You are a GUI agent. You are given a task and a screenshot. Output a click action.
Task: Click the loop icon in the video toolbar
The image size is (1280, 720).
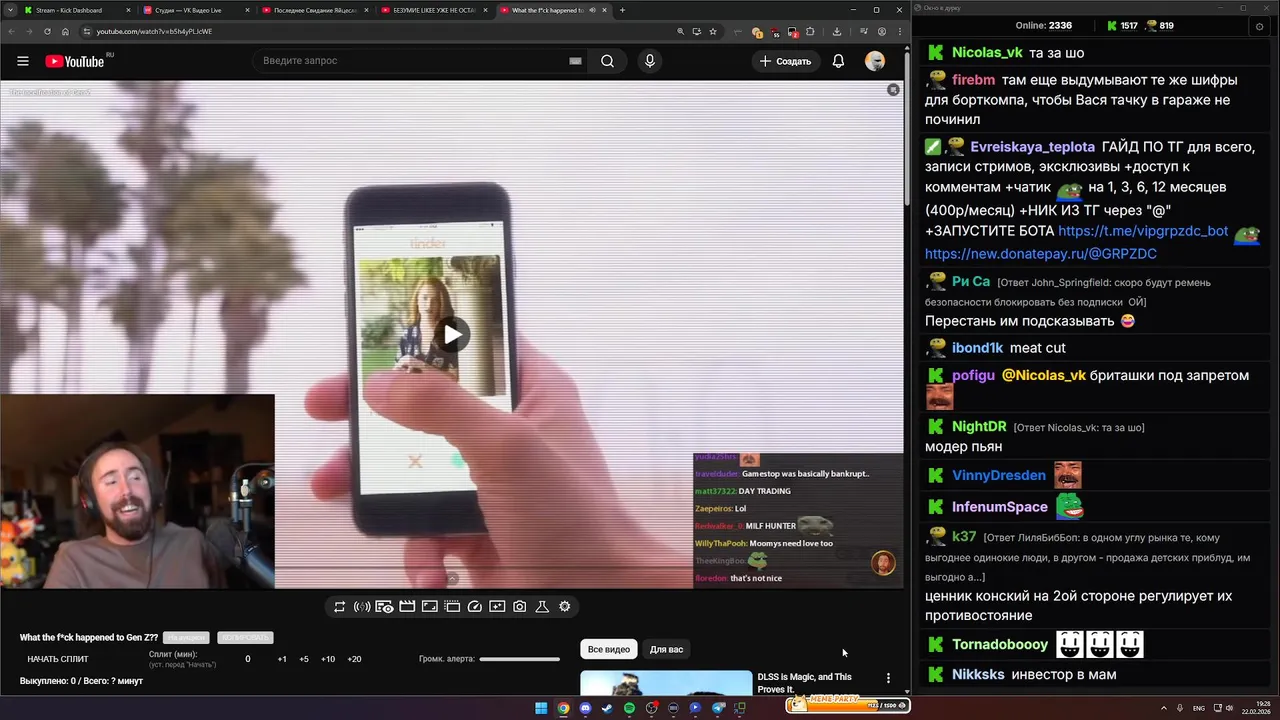[340, 606]
